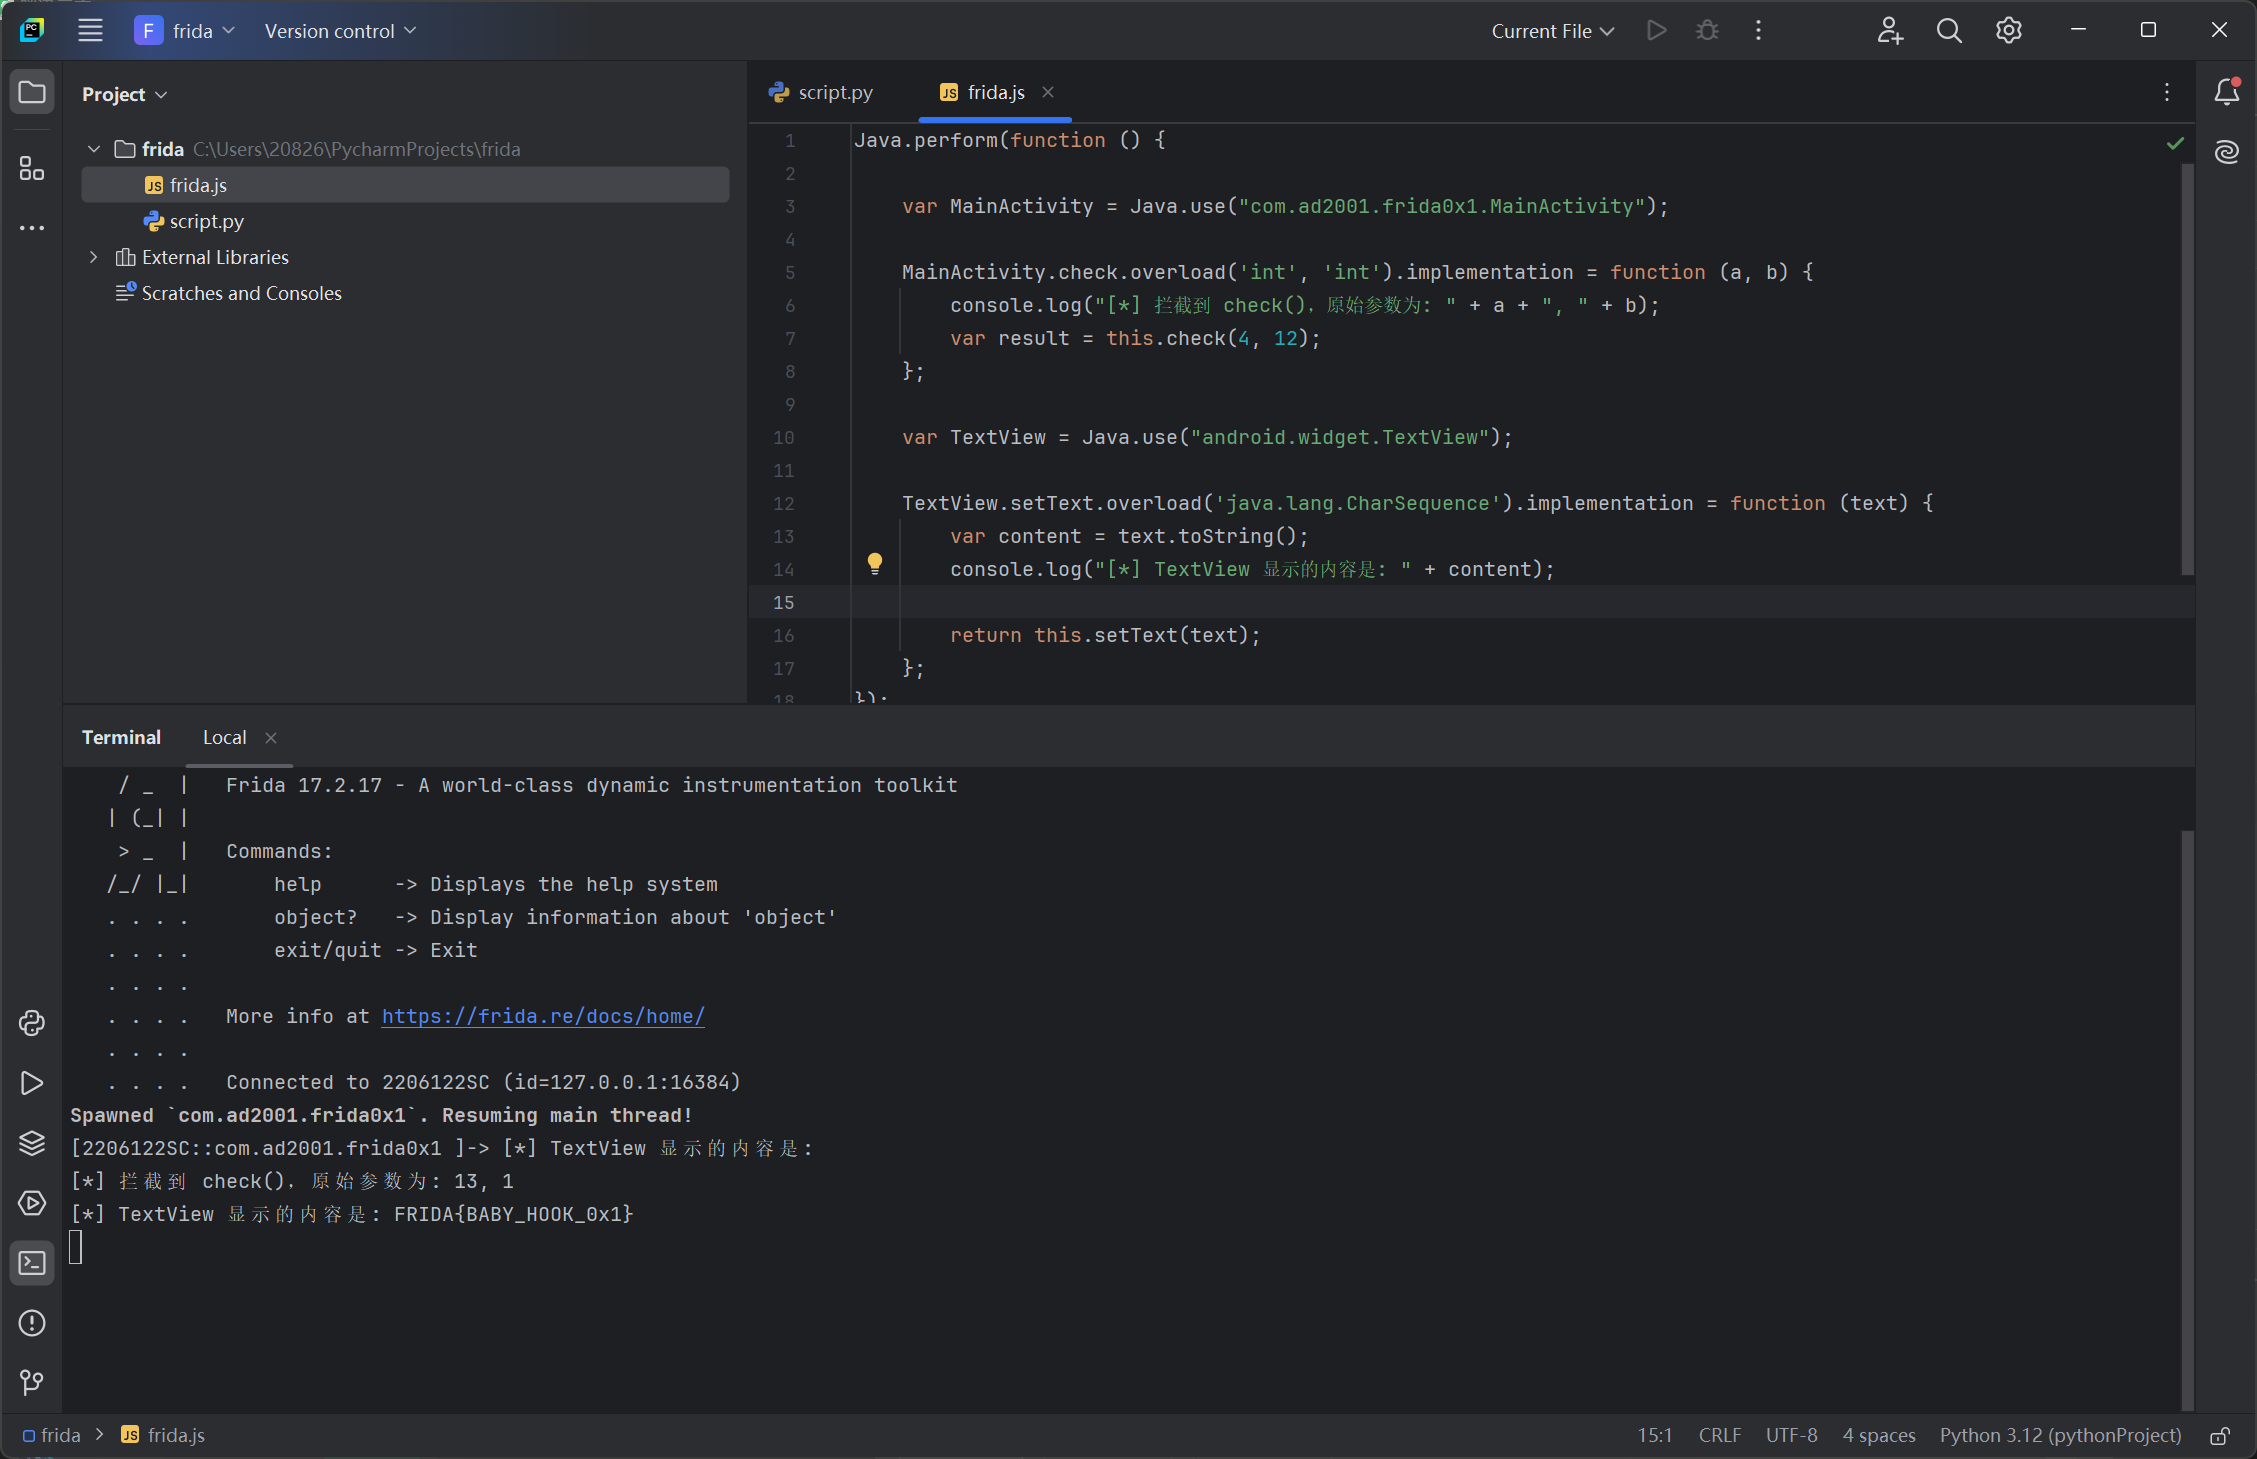The width and height of the screenshot is (2257, 1459).
Task: Open the Structure tool window
Action: point(32,168)
